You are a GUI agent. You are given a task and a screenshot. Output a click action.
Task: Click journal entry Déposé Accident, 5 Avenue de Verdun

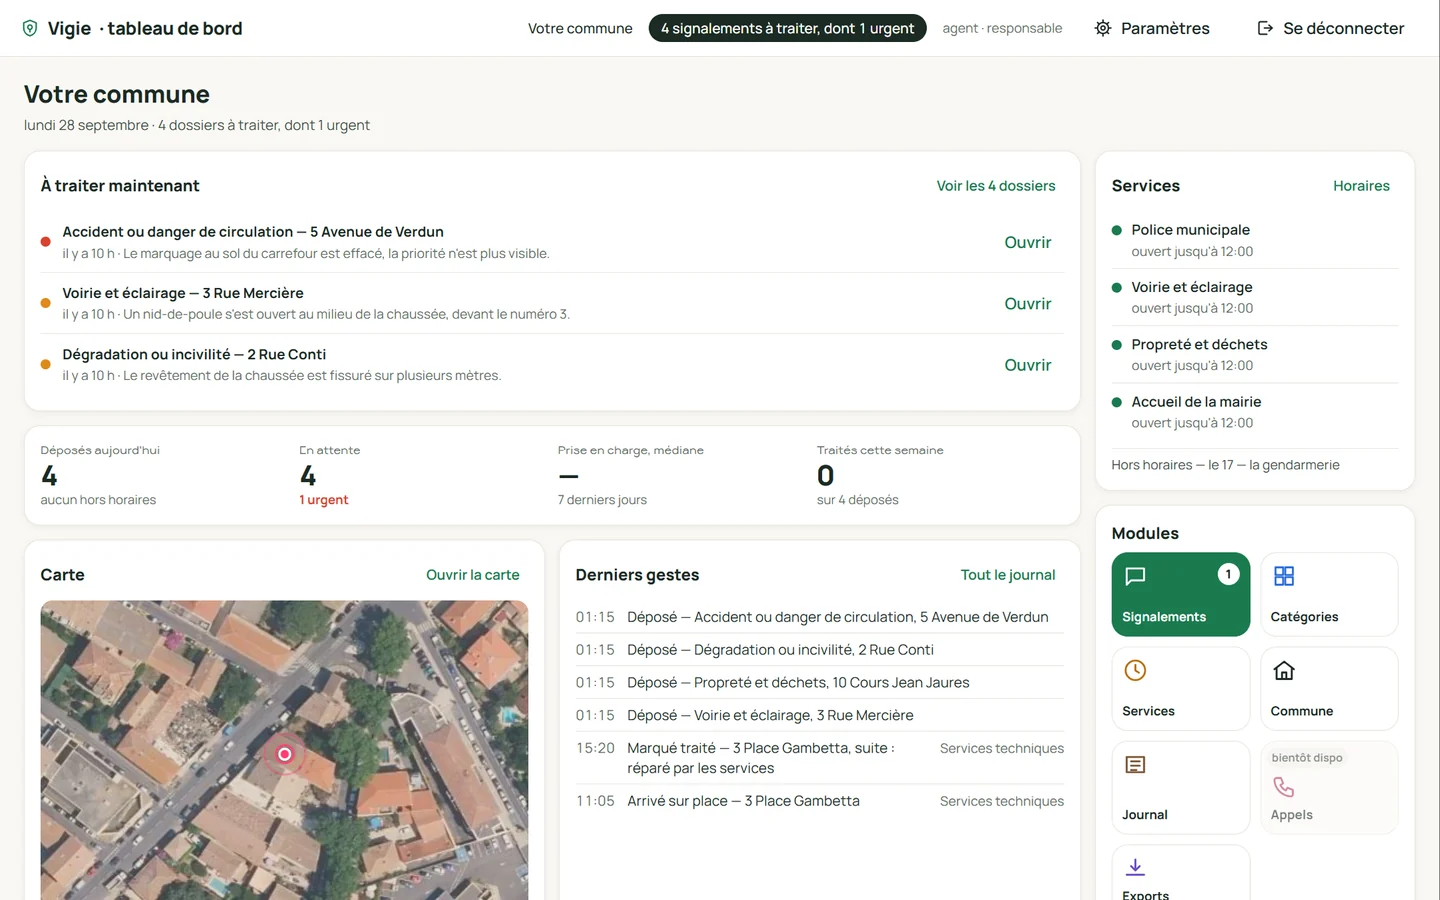[x=819, y=617]
